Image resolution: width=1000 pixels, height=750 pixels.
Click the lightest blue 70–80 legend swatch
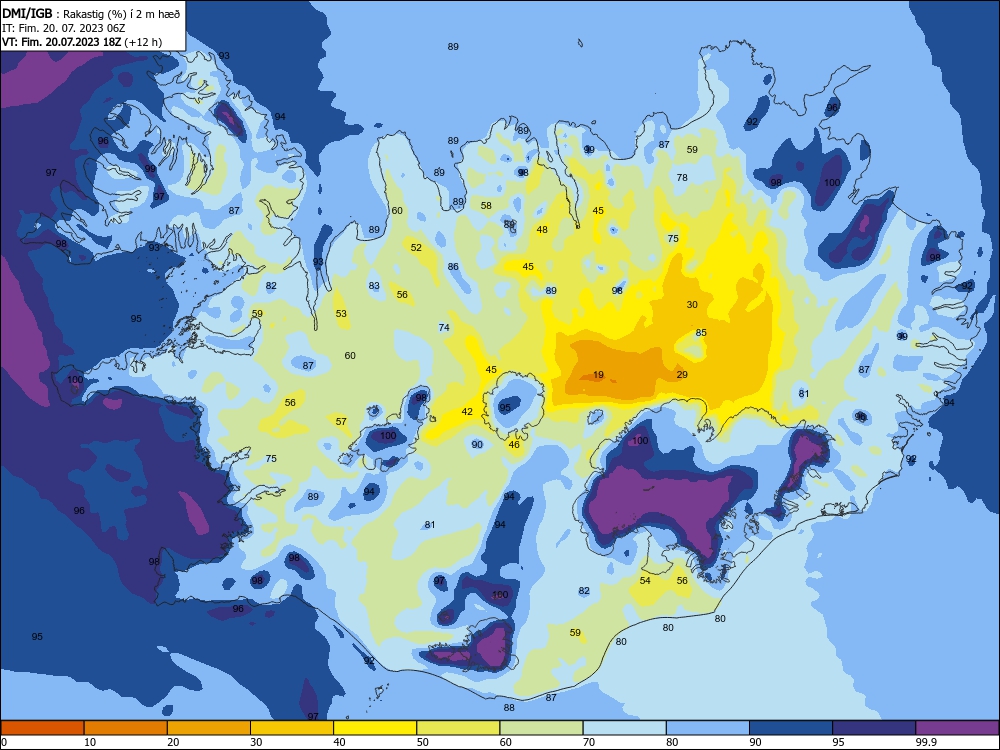coord(624,728)
